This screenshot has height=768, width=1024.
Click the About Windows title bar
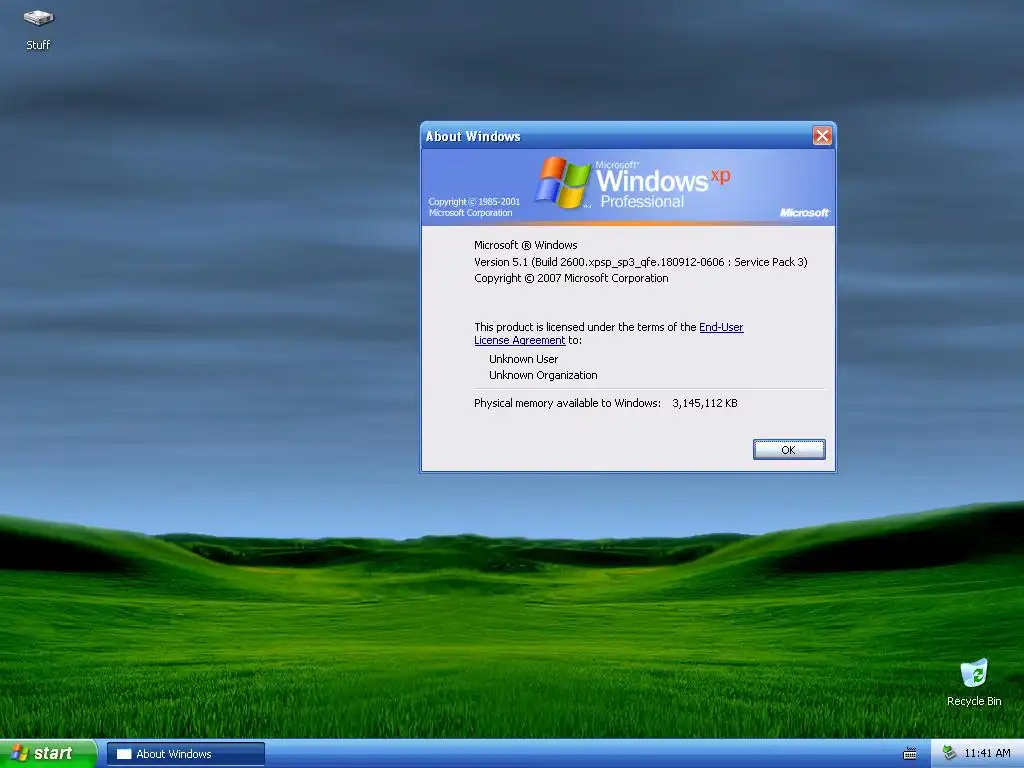616,136
